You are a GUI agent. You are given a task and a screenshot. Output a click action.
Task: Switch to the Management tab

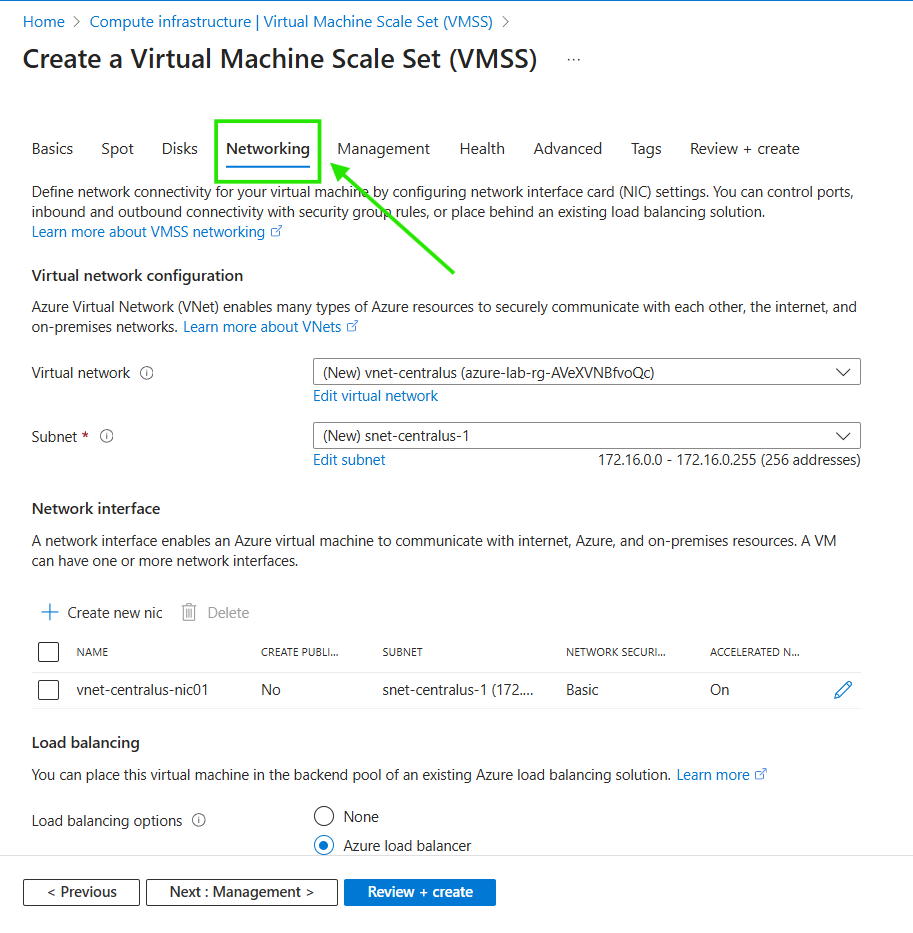pyautogui.click(x=383, y=149)
